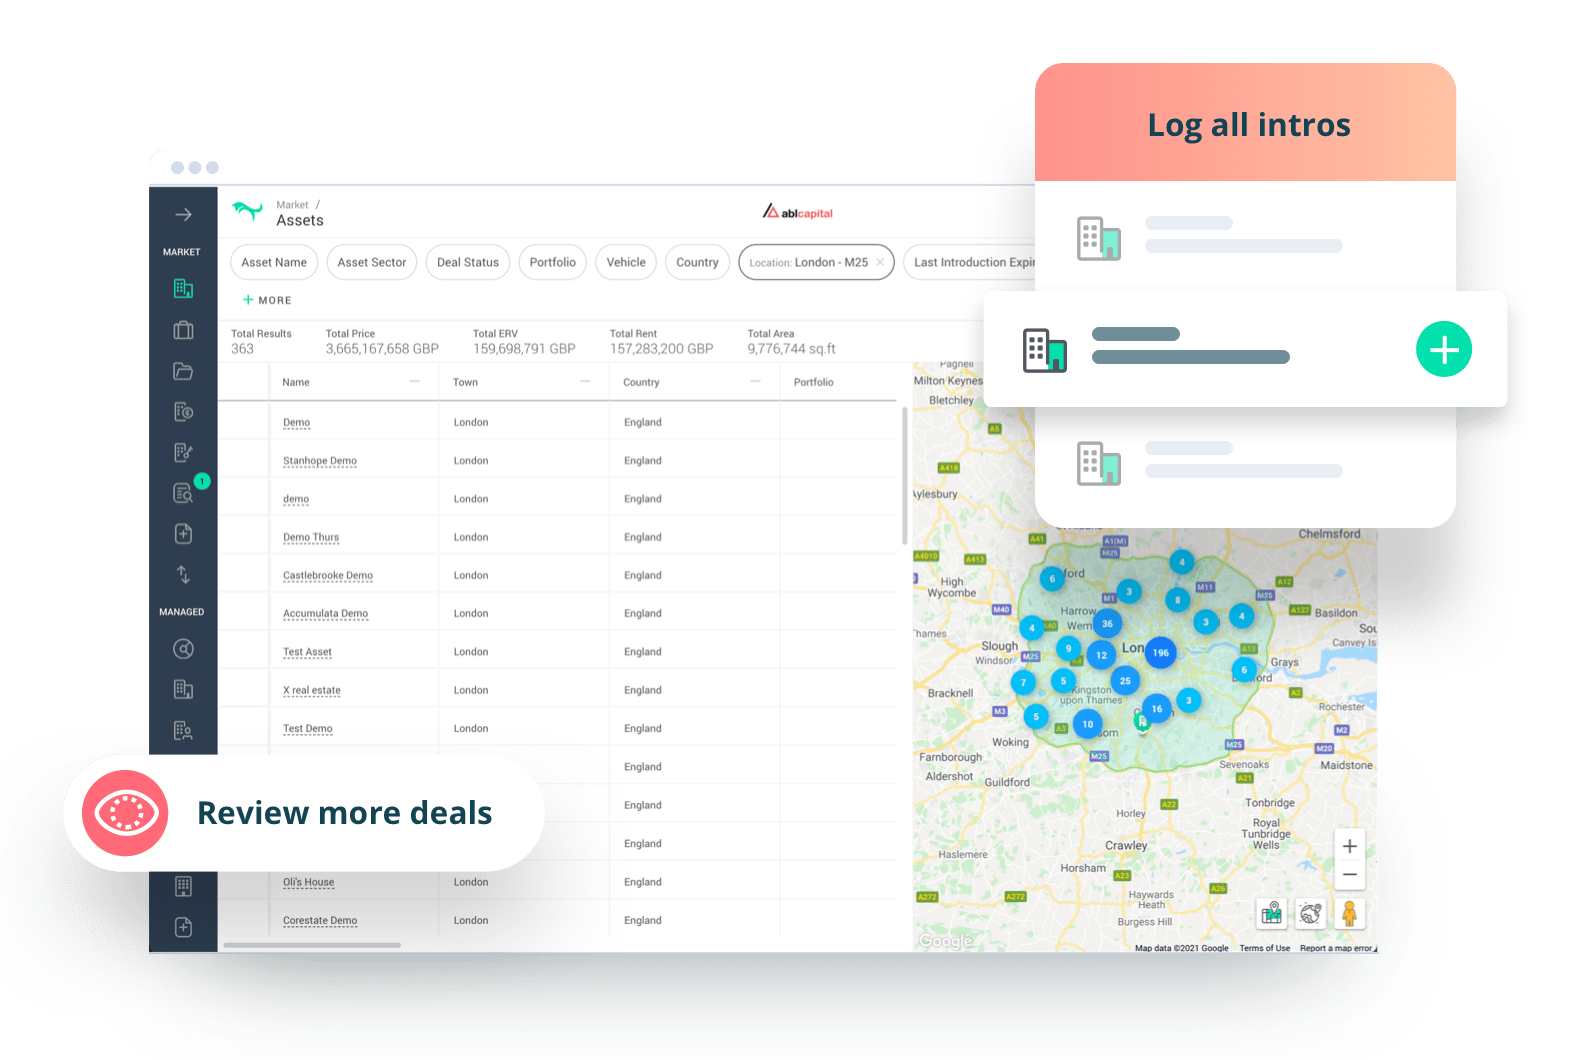This screenshot has height=1060, width=1580.
Task: Click the add document icon under Market
Action: pos(183,534)
